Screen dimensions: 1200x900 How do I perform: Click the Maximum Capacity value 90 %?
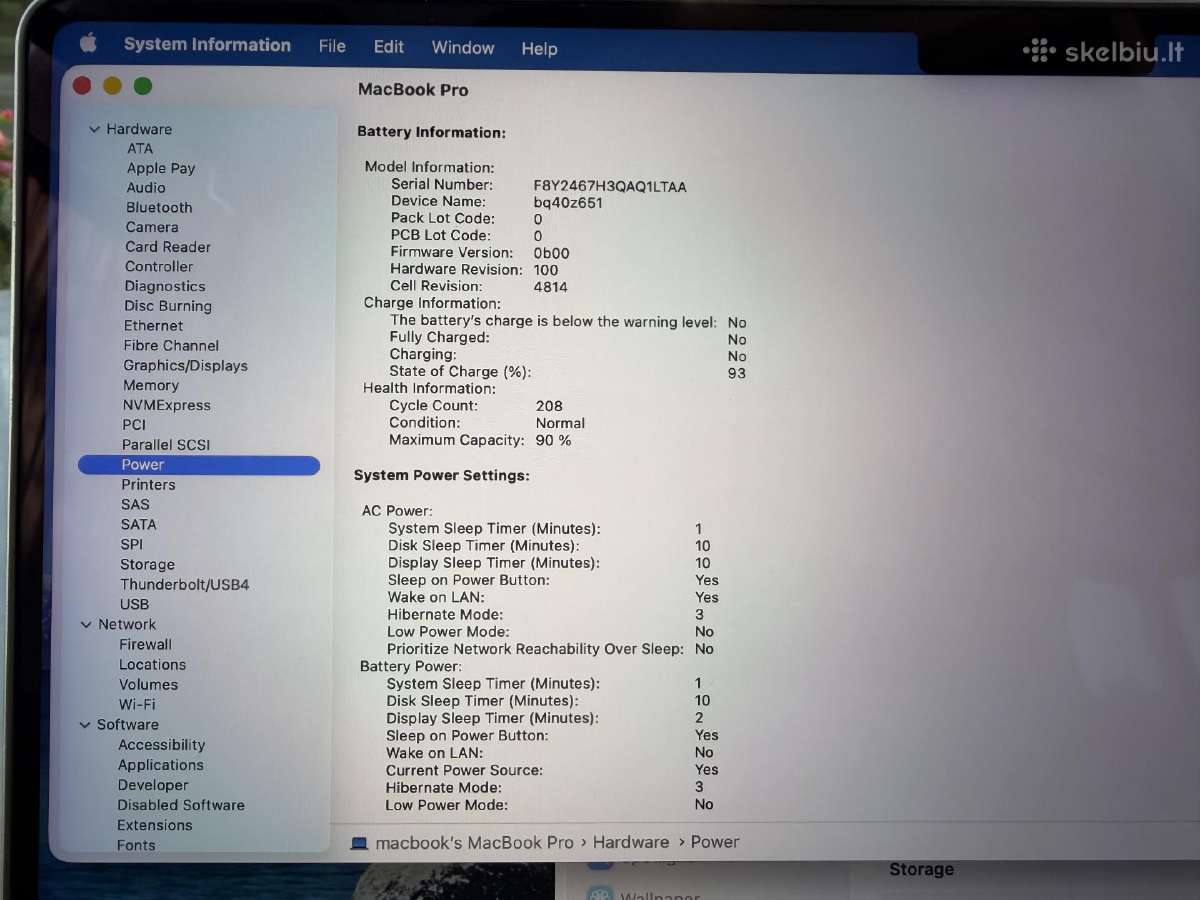[553, 440]
